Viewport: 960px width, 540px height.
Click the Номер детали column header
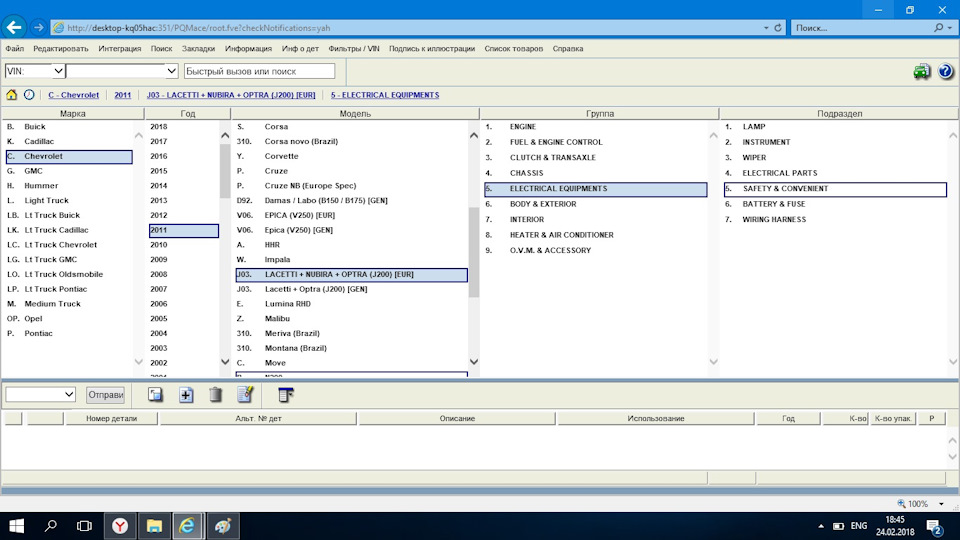pyautogui.click(x=111, y=419)
